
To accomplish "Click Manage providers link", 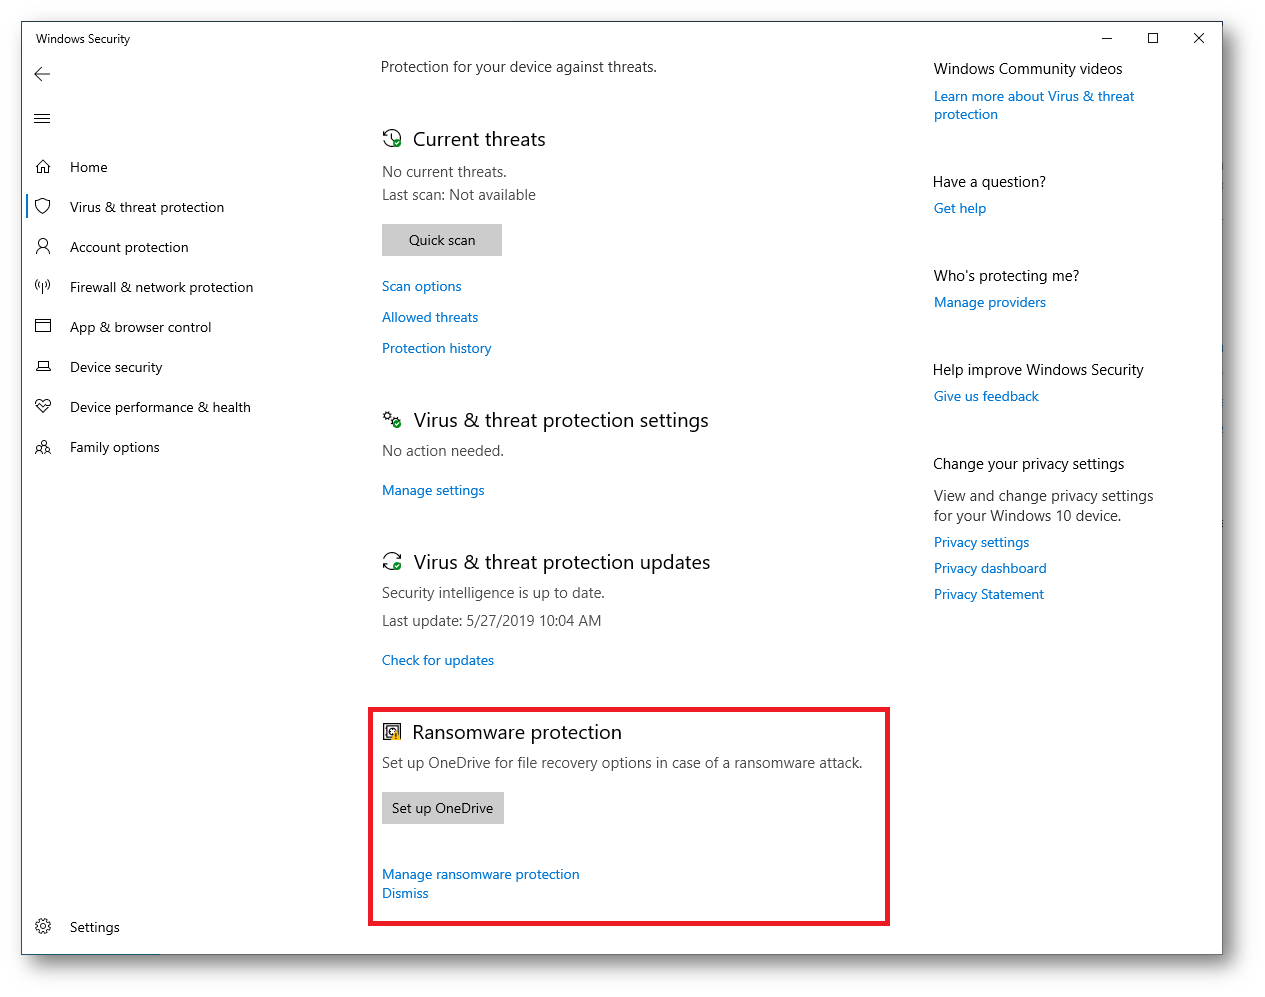I will [990, 302].
